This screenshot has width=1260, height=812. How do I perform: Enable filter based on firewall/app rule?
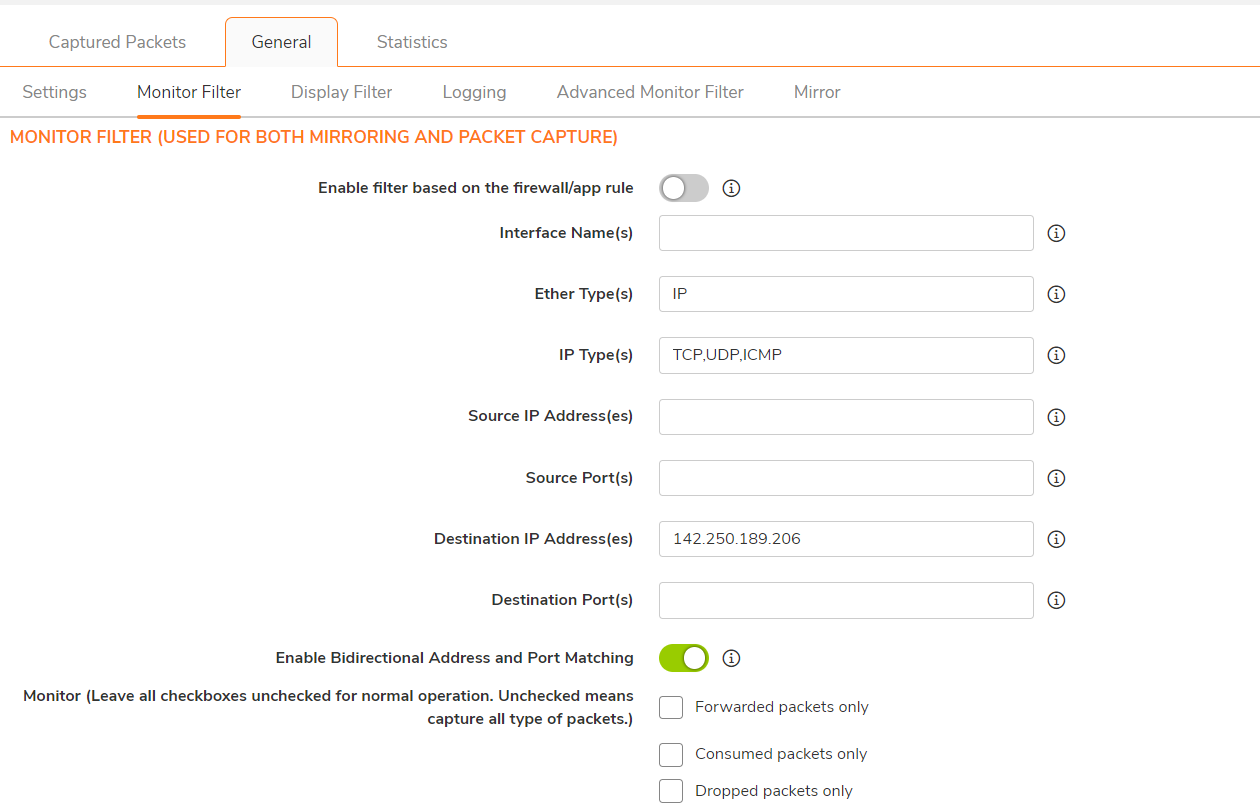click(684, 188)
